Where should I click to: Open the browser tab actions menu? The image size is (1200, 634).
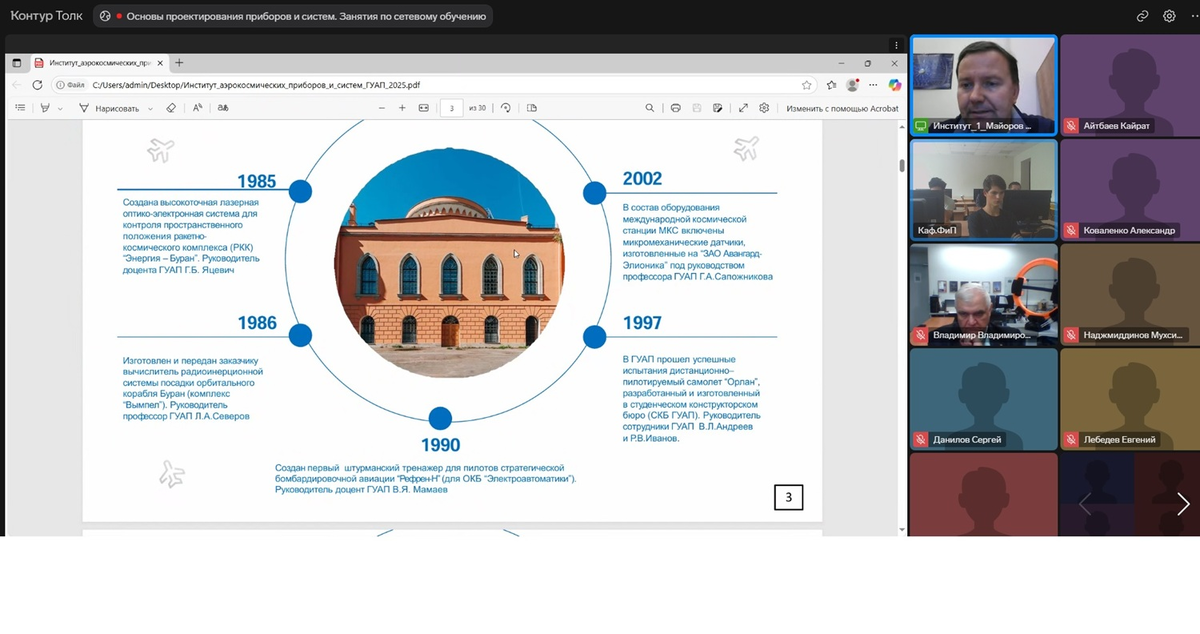click(x=17, y=62)
